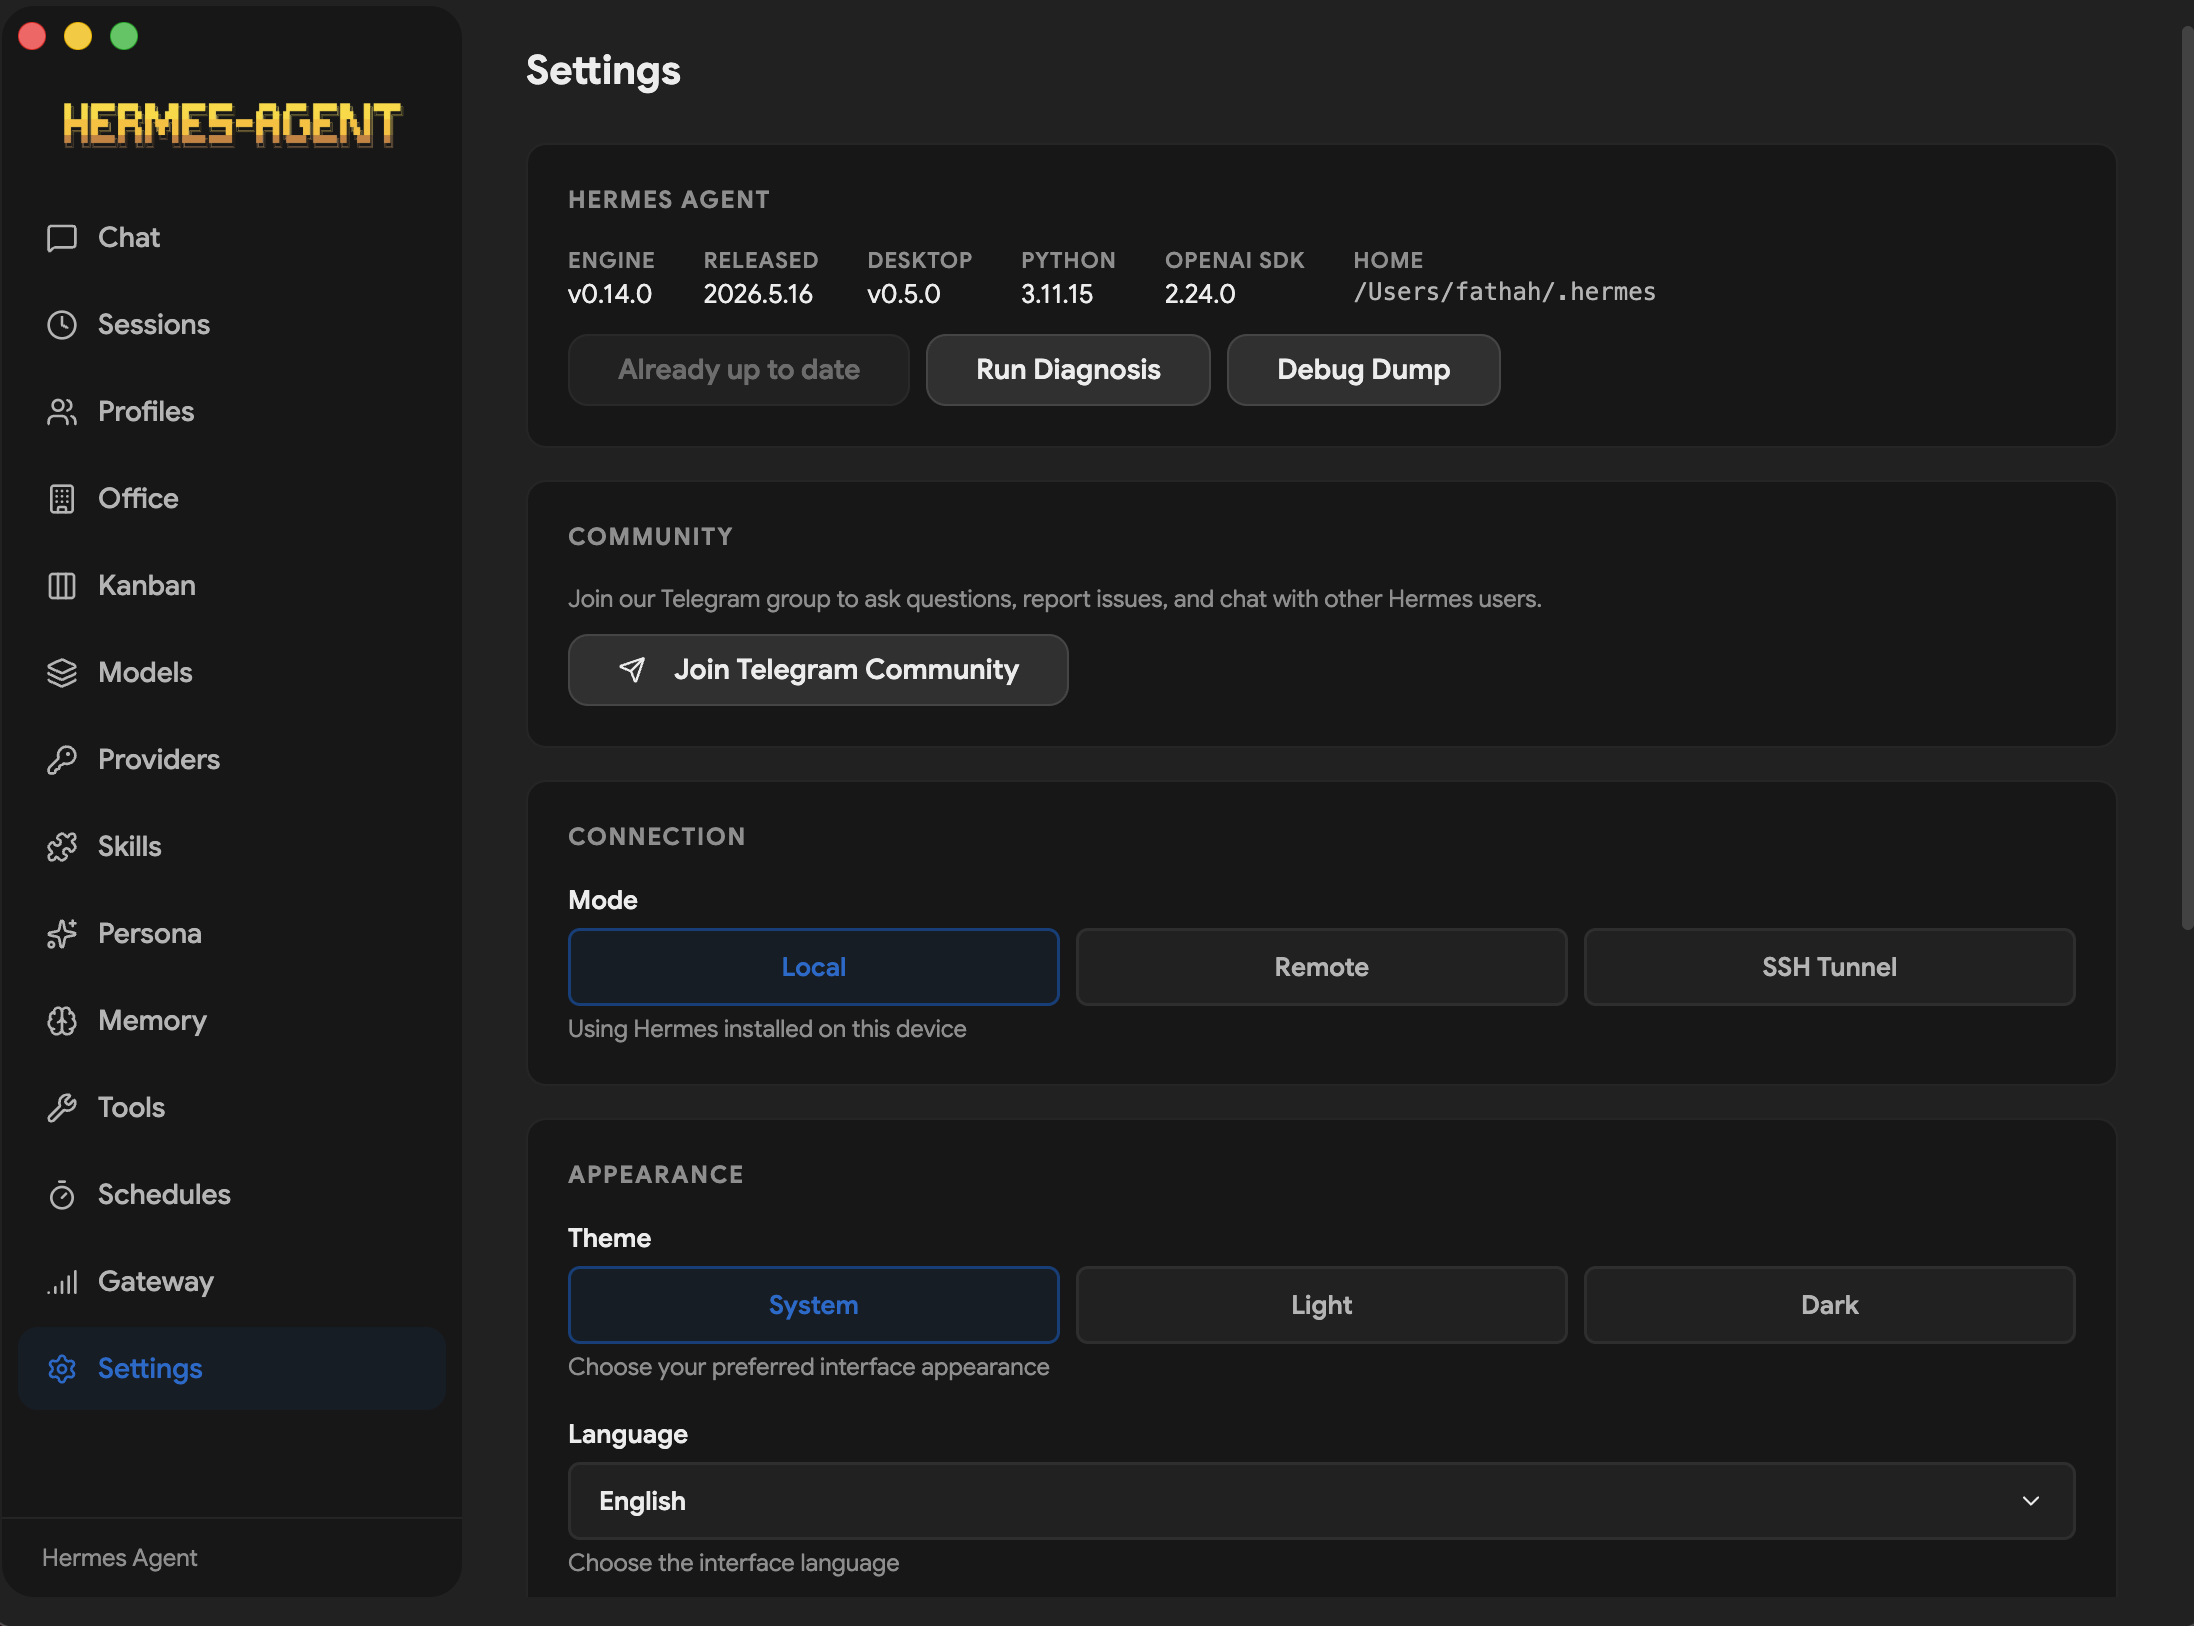Go to Schedules in sidebar
The image size is (2194, 1626).
[232, 1195]
